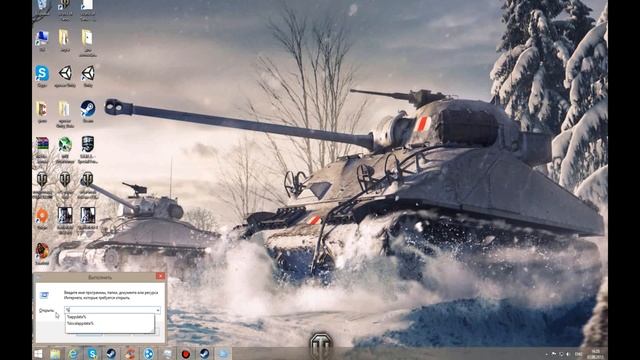Click the red record-button taskbar icon
640x360 pixels.
(186, 353)
